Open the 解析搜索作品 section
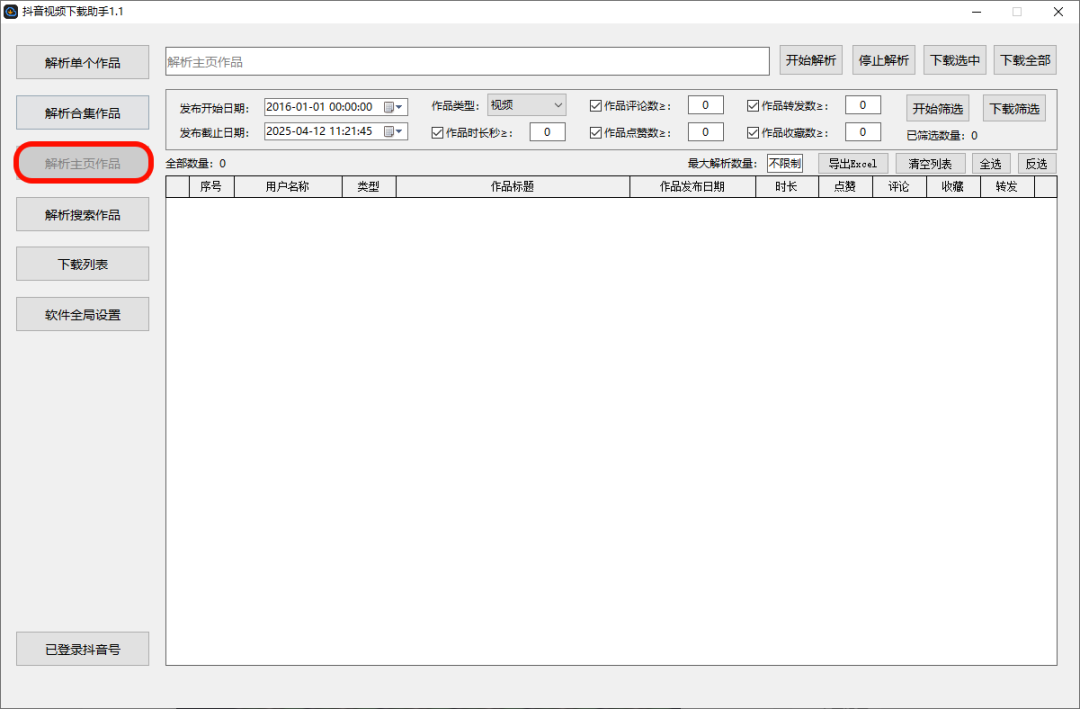 83,214
